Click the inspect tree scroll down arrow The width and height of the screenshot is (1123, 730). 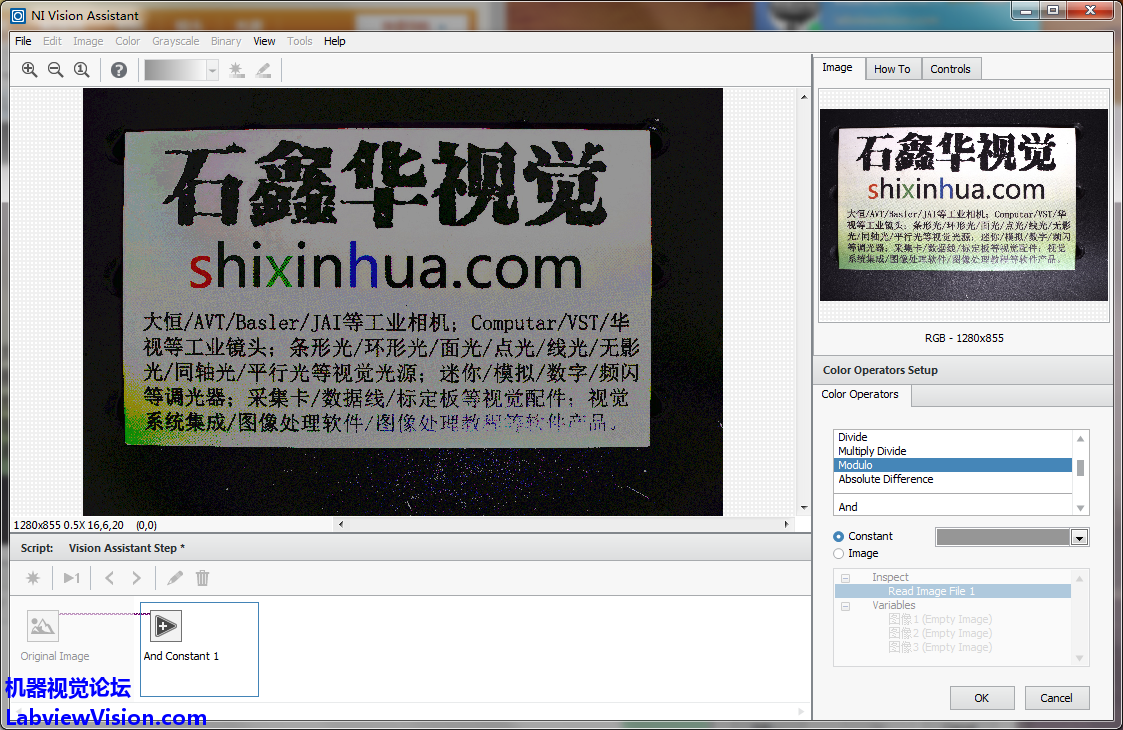1080,658
